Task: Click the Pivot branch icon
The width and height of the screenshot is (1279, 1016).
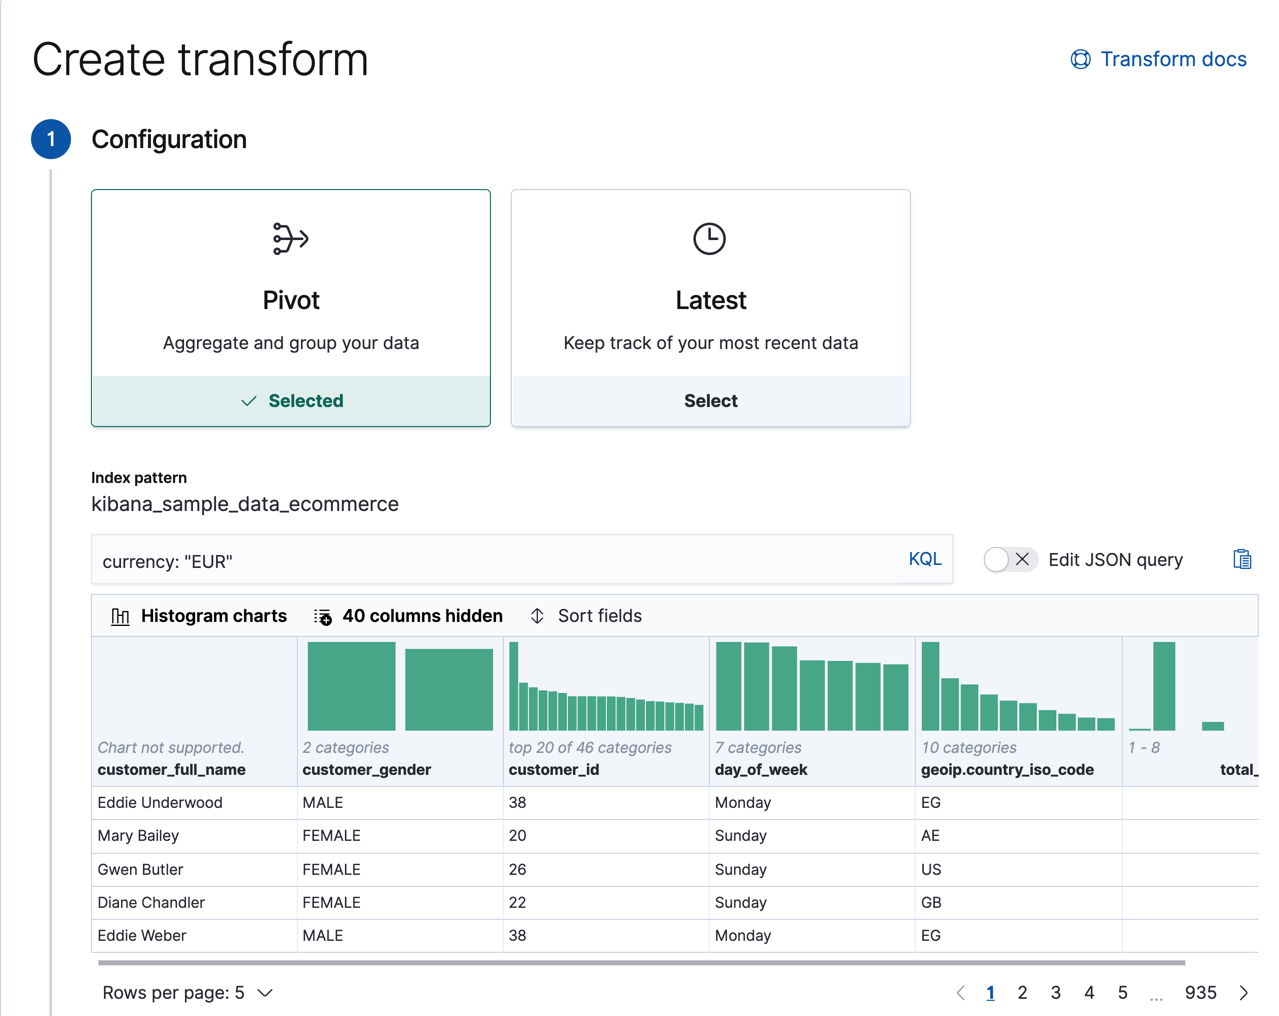Action: 290,238
